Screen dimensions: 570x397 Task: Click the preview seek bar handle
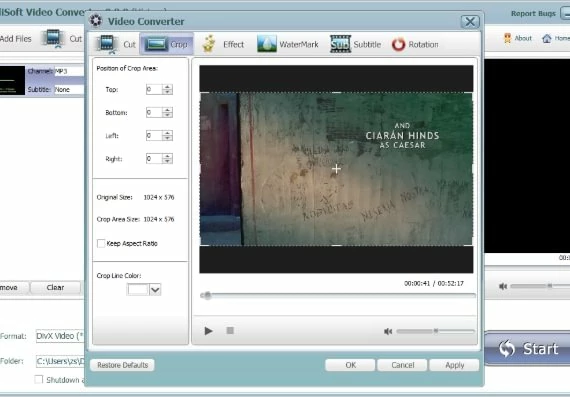coord(207,295)
